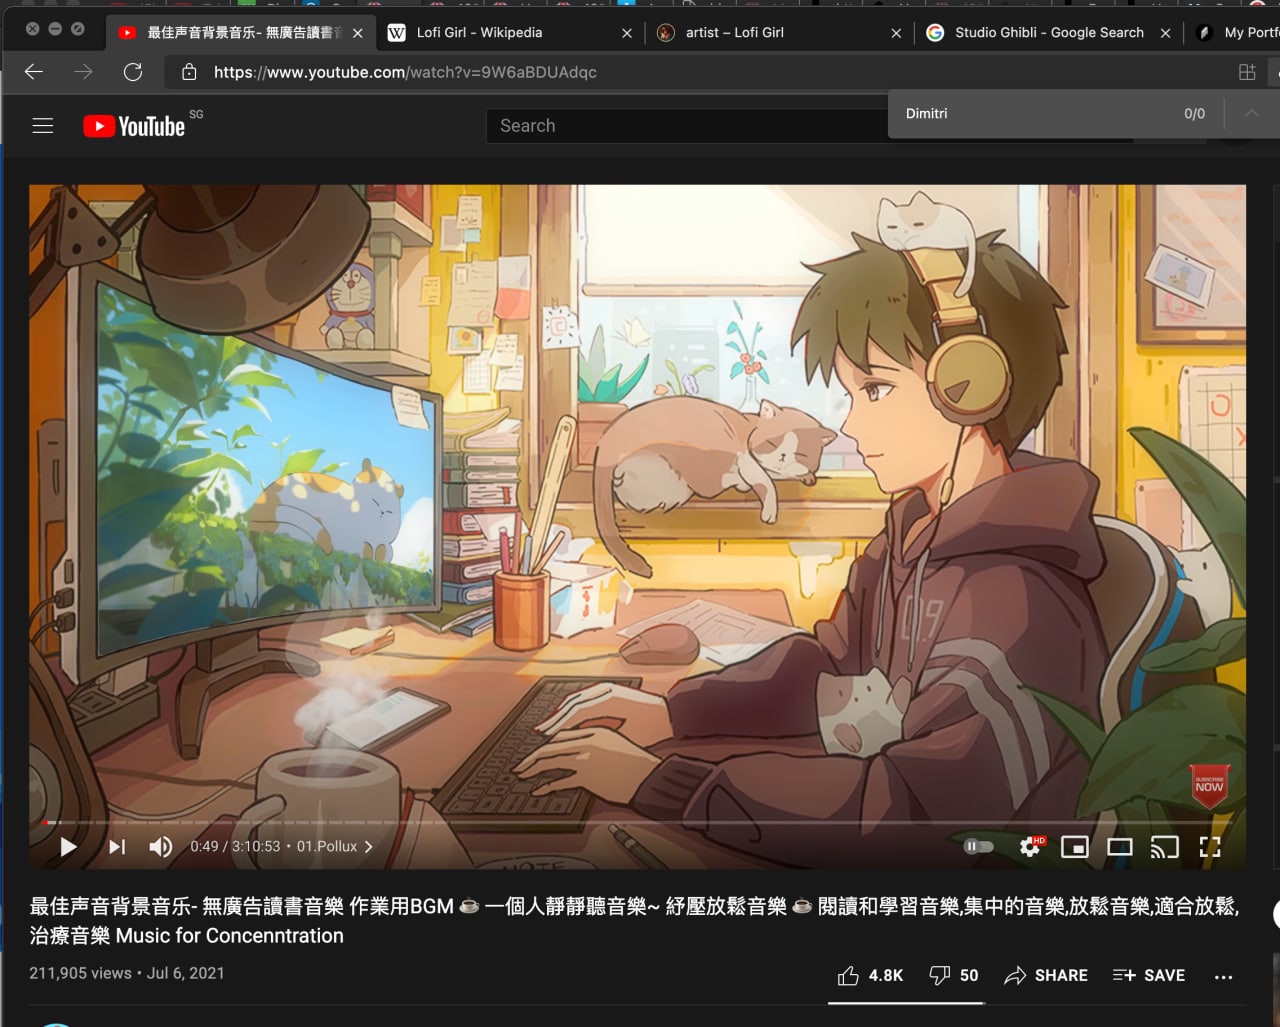Screen dimensions: 1280x1027
Task: Click the 0/0 find results counter
Action: 1194,114
